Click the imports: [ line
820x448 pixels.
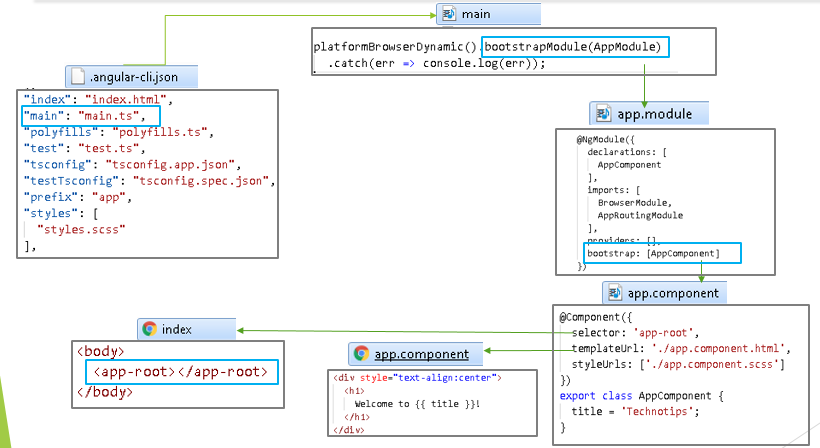pos(613,190)
